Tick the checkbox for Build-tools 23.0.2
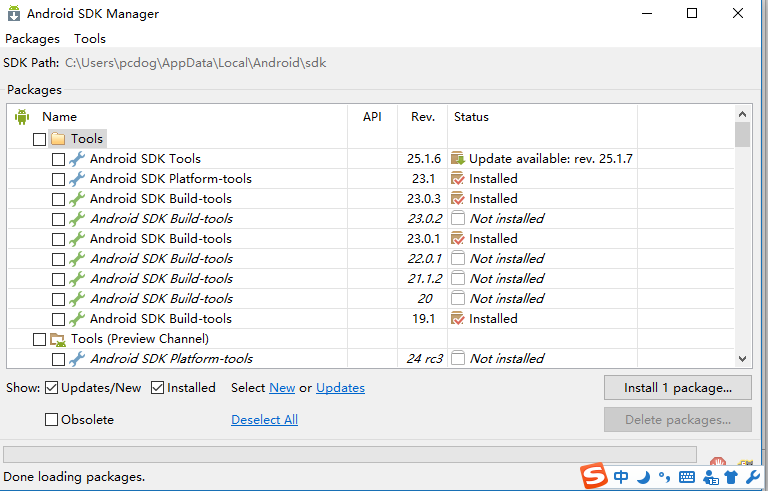The height and width of the screenshot is (491, 768). [x=58, y=219]
